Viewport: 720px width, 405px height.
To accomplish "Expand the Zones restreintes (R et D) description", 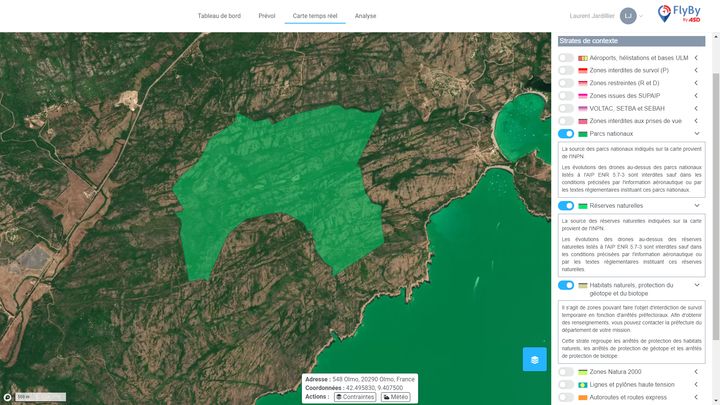I will [x=697, y=83].
